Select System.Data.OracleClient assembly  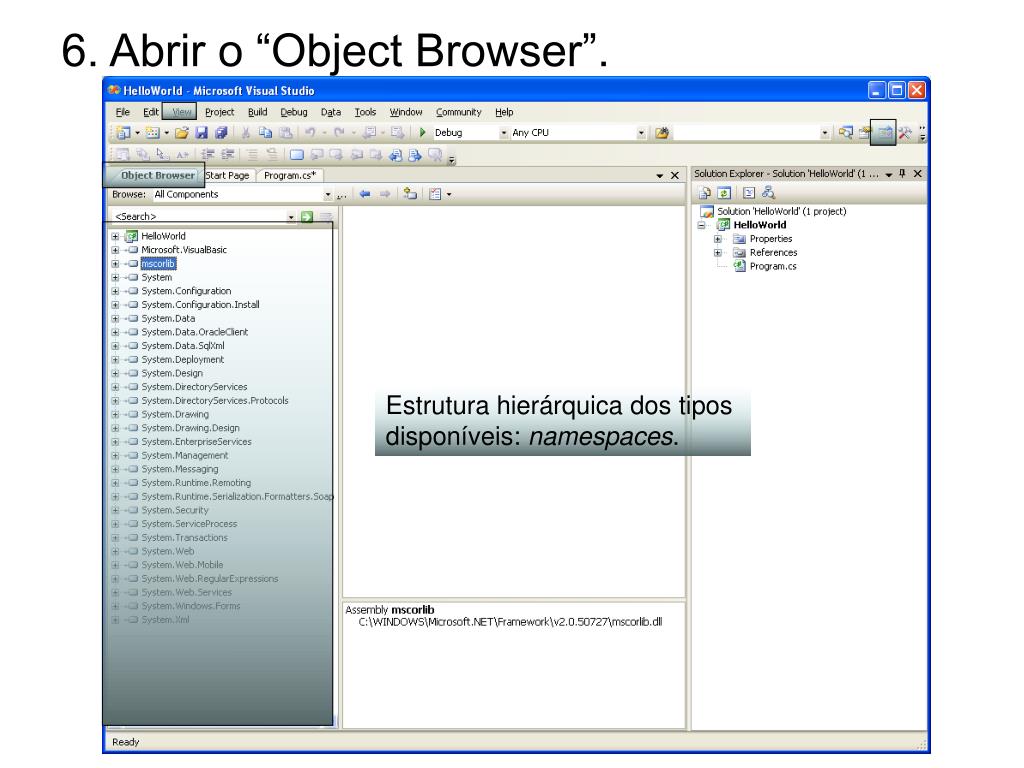coord(195,332)
